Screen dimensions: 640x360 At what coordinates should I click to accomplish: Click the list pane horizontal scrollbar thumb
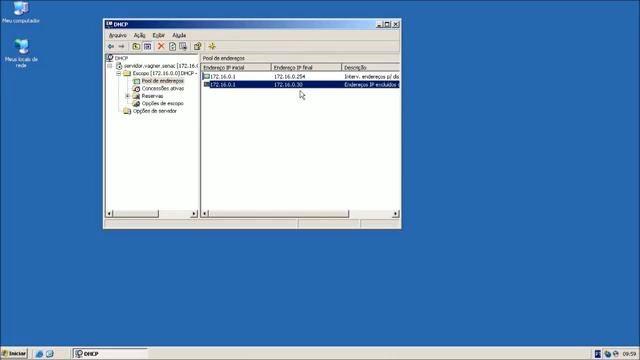pyautogui.click(x=278, y=213)
